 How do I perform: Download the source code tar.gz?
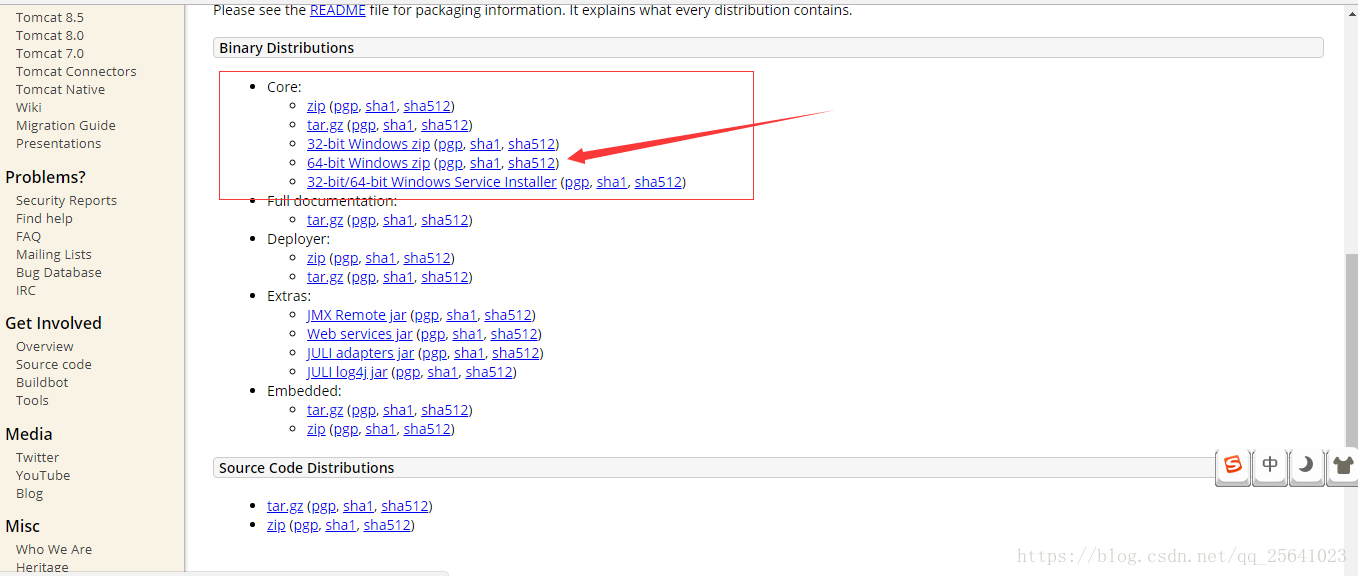tap(285, 506)
